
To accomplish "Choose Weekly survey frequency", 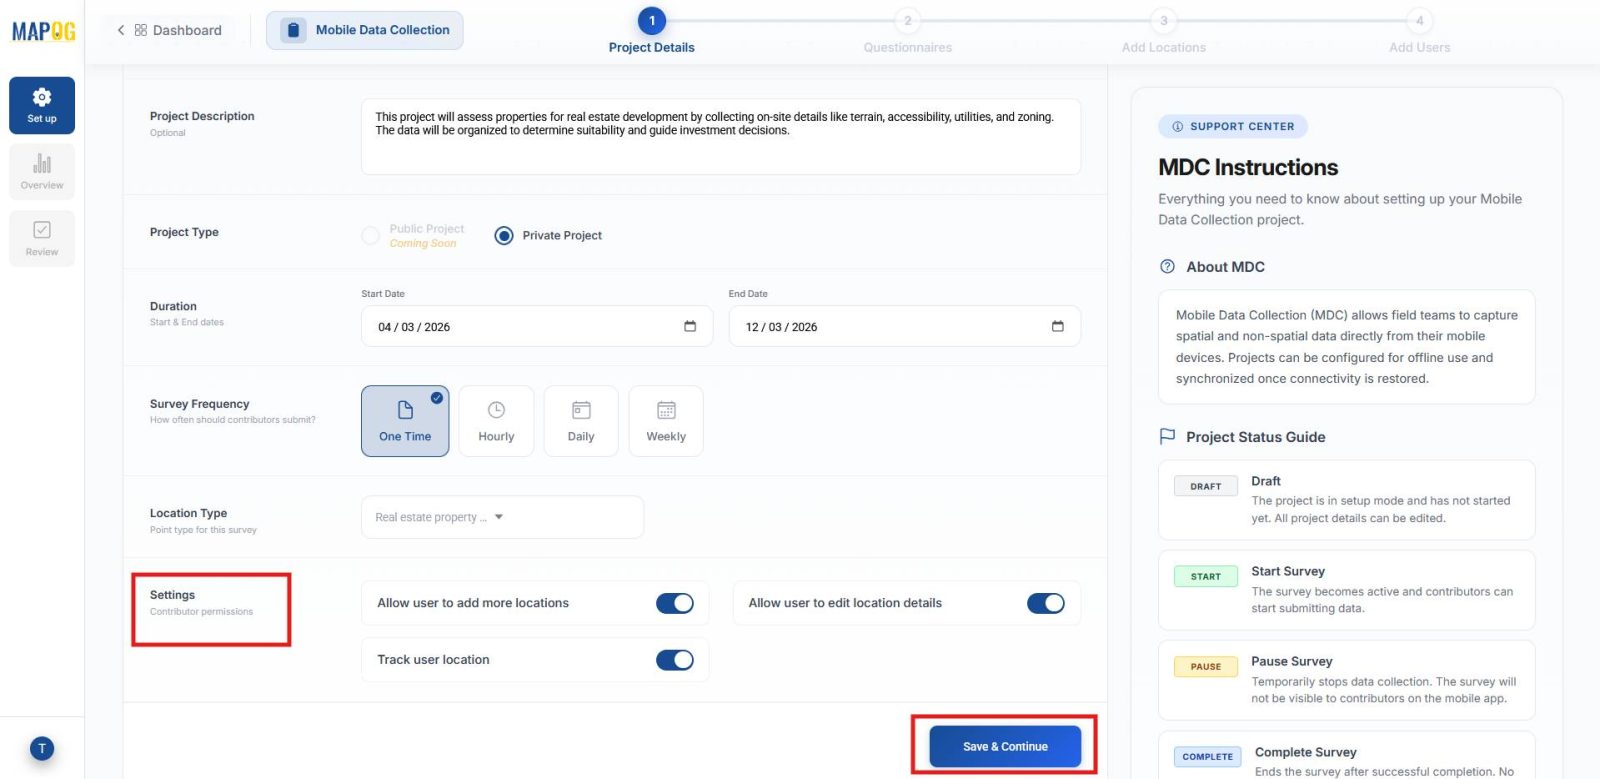I will coord(666,421).
